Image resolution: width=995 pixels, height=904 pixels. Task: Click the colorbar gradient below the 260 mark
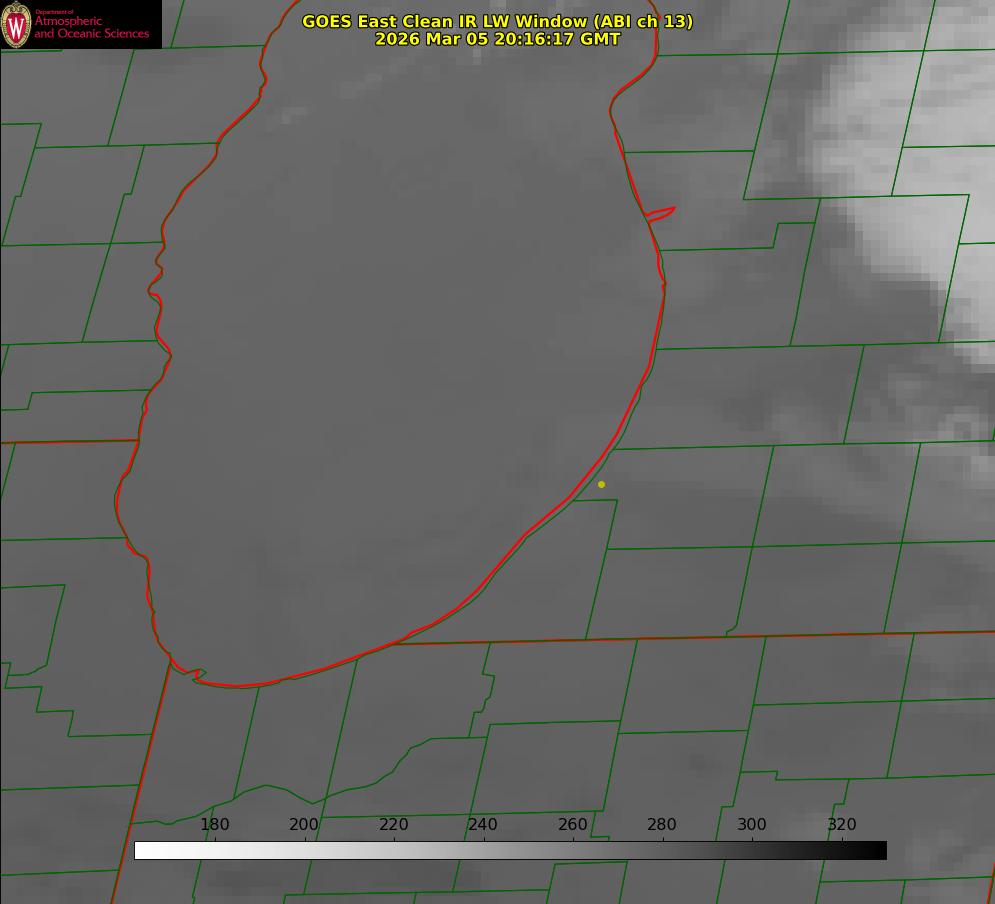click(x=573, y=850)
